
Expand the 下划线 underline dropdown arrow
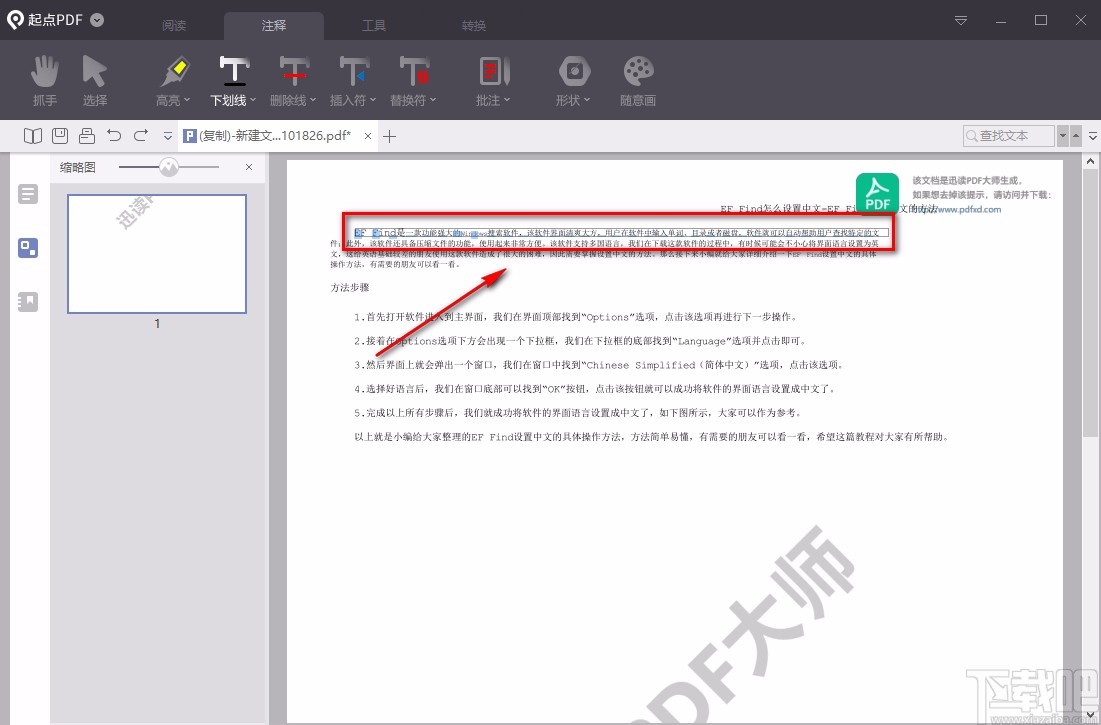253,100
